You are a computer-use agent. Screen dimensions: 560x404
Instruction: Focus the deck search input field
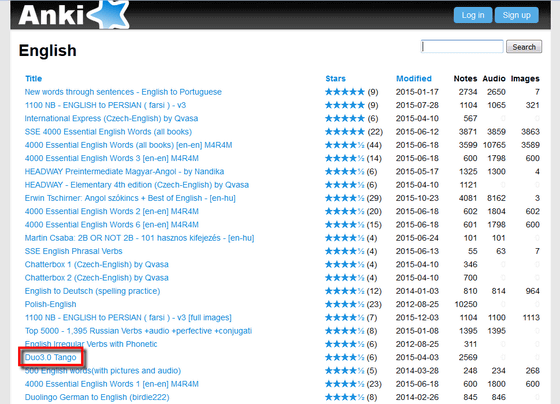[x=462, y=46]
